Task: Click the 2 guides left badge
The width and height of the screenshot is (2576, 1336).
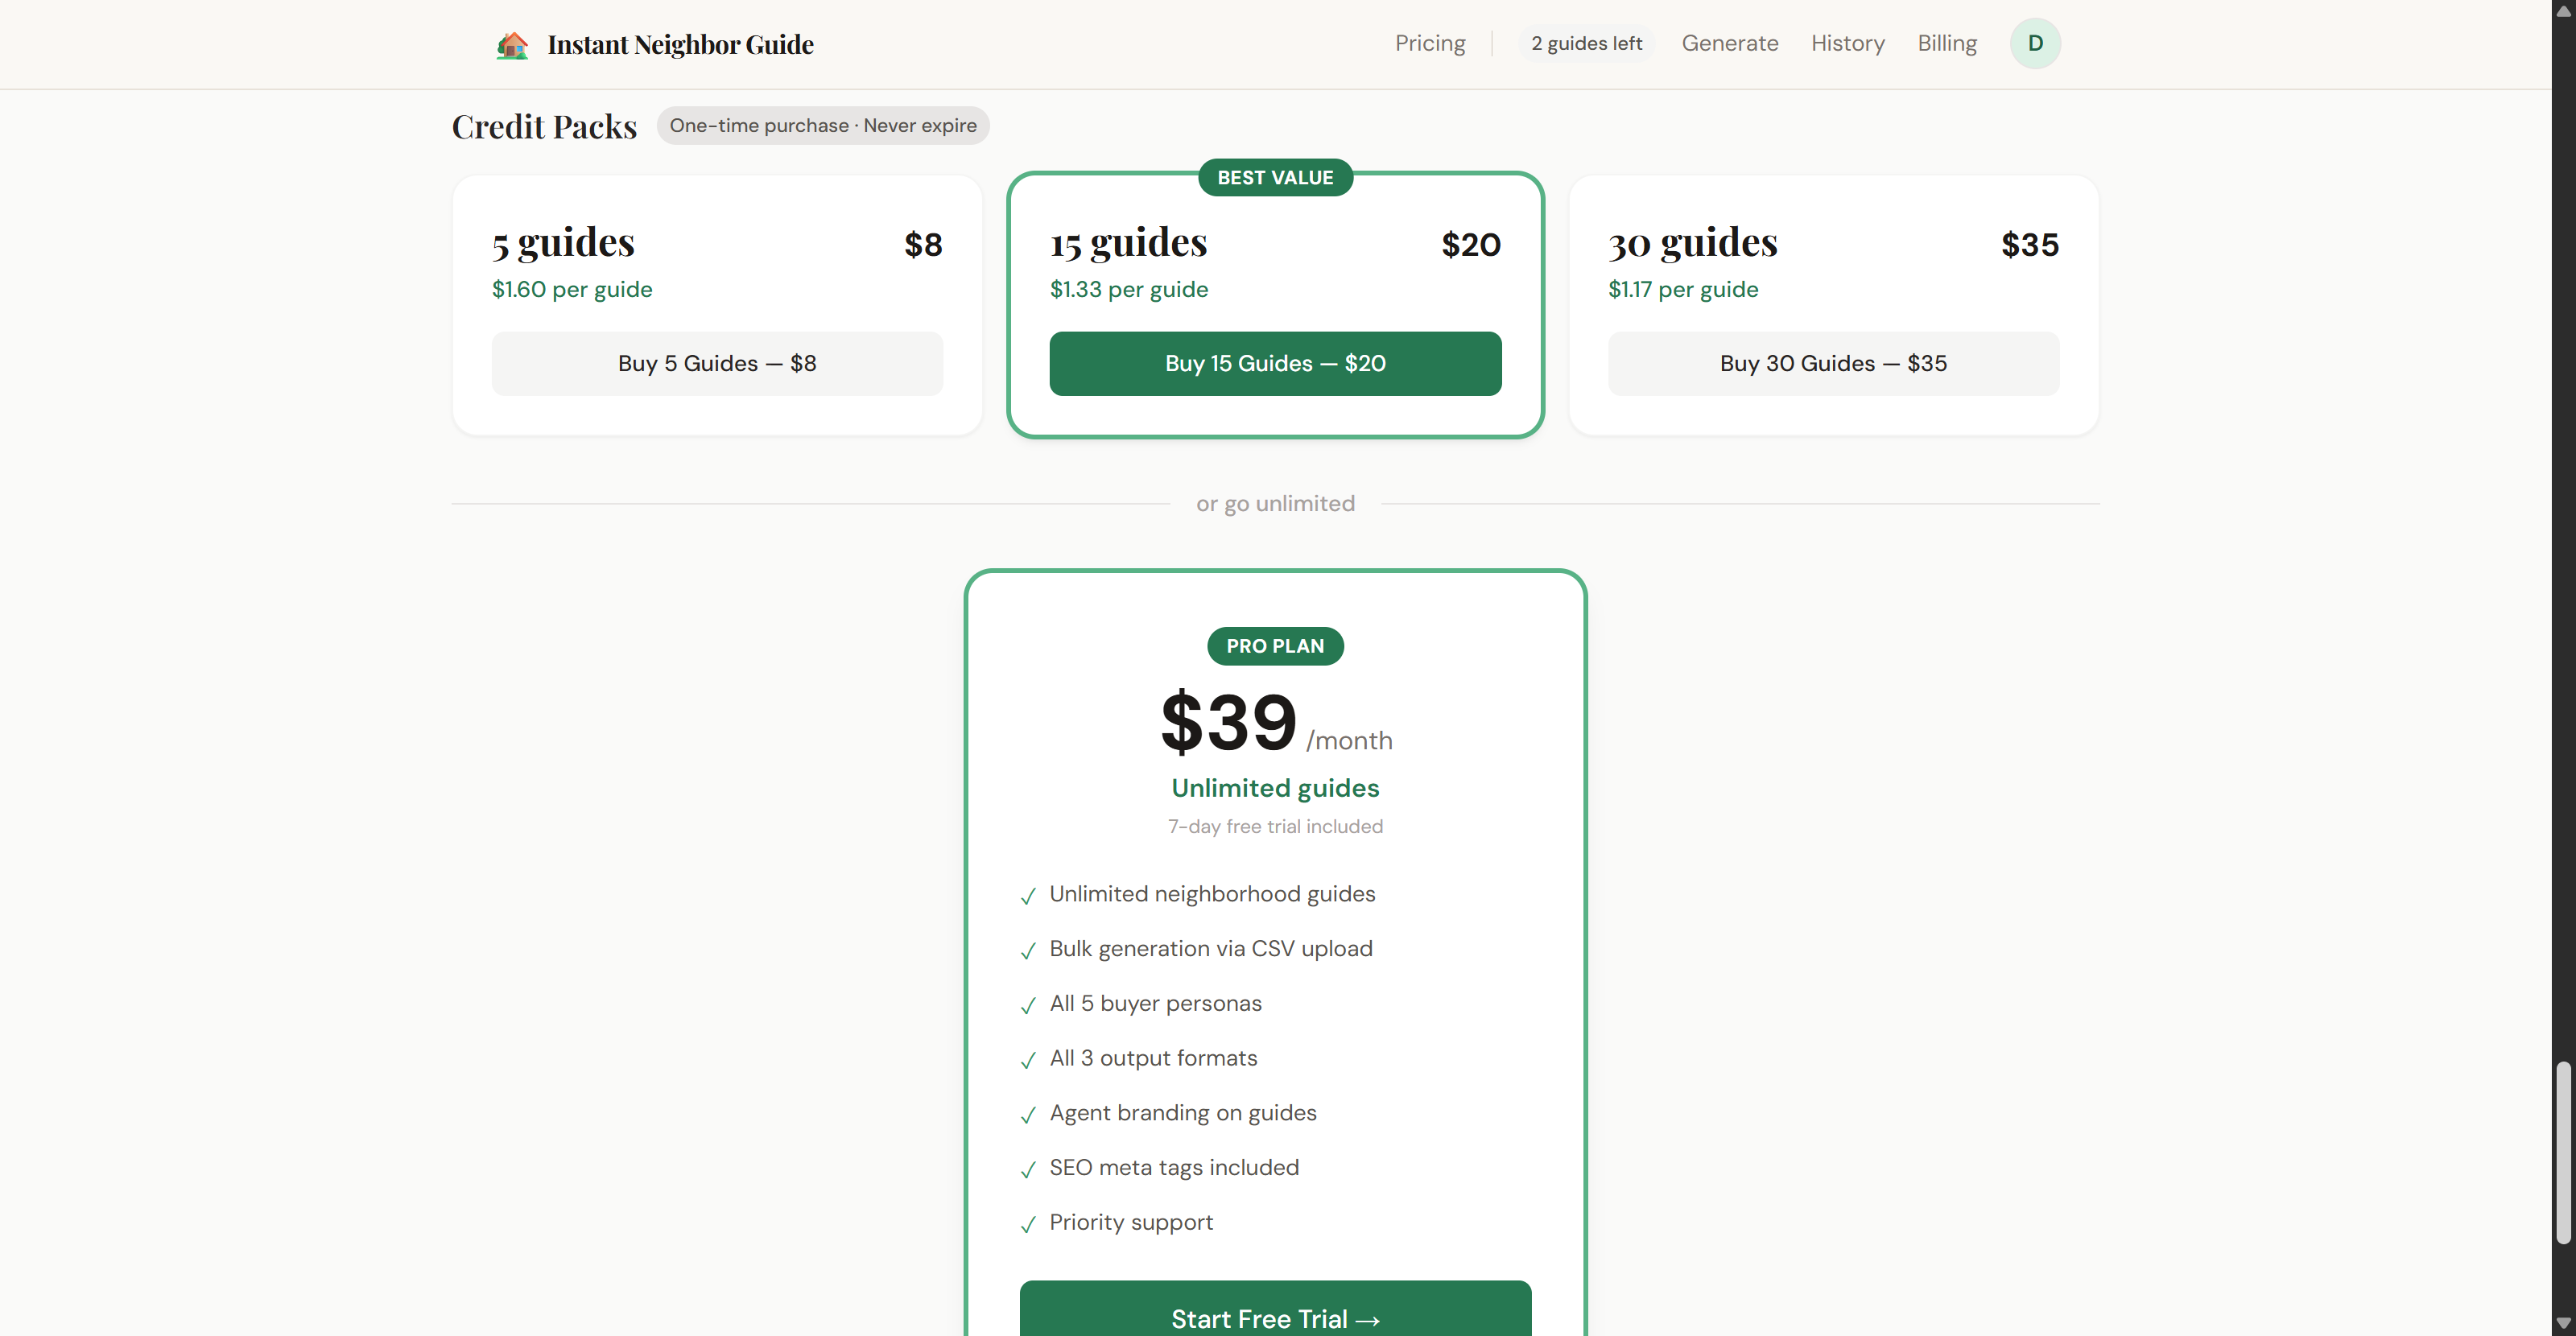Action: [1586, 43]
